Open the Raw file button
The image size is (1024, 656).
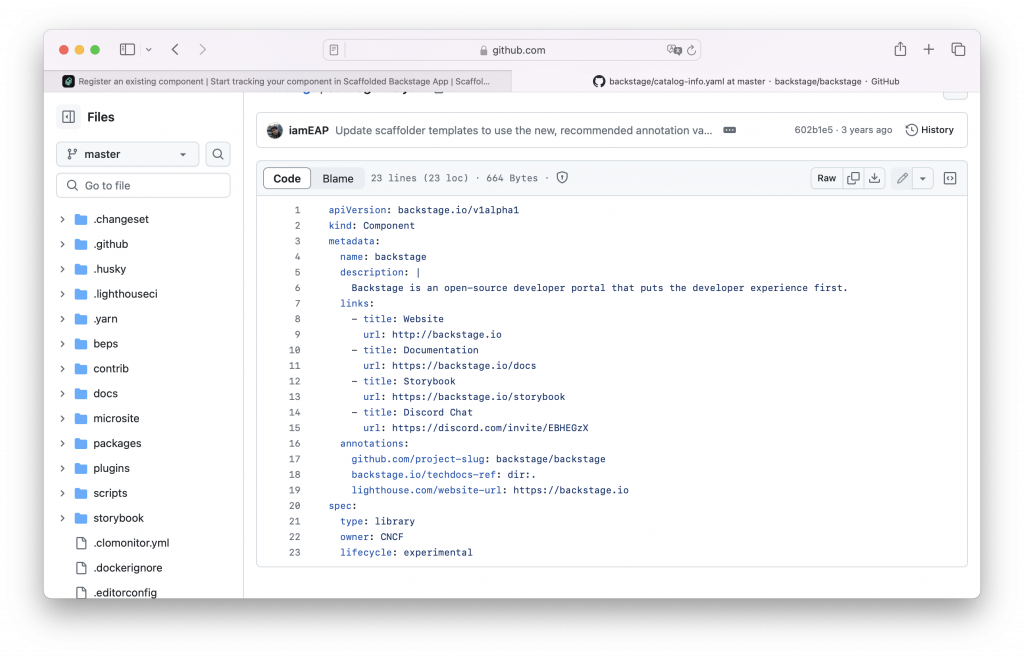826,178
